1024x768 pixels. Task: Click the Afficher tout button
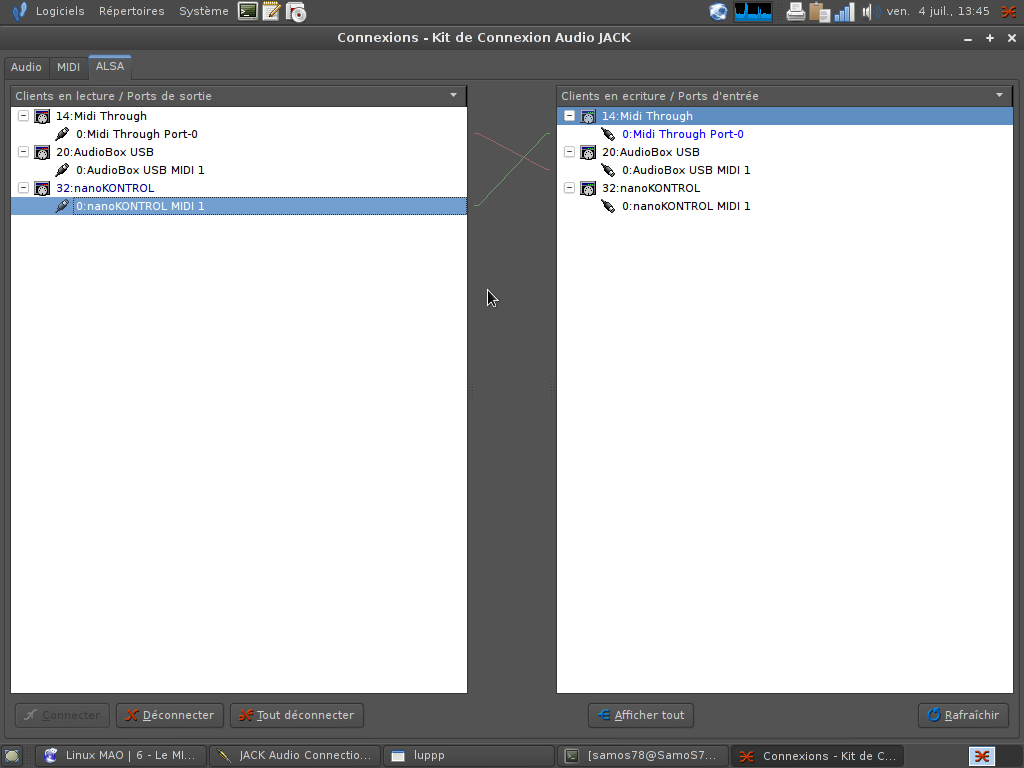click(x=641, y=715)
